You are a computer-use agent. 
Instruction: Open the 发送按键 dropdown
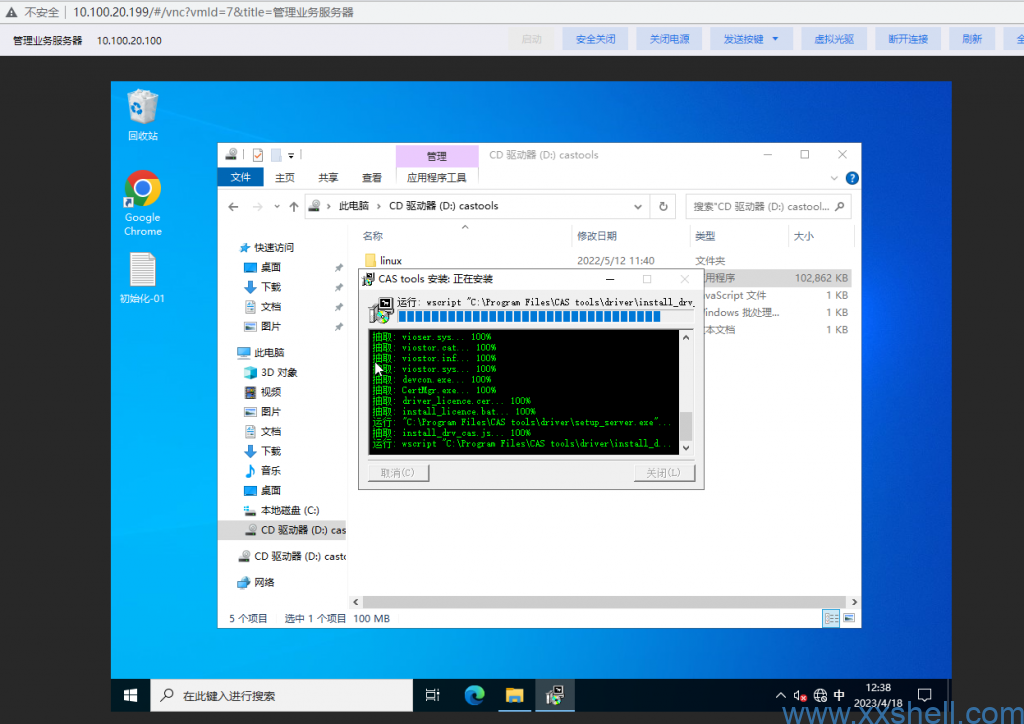(x=751, y=39)
